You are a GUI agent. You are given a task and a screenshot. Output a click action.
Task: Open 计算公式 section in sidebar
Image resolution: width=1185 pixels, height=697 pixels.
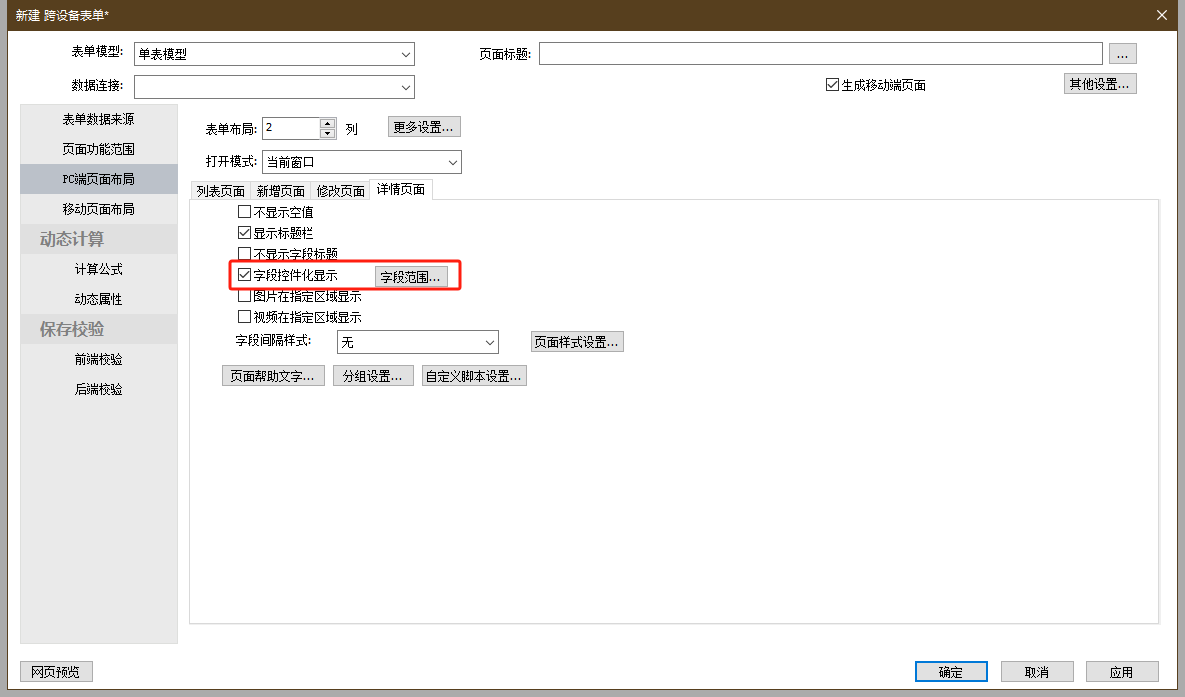[98, 269]
